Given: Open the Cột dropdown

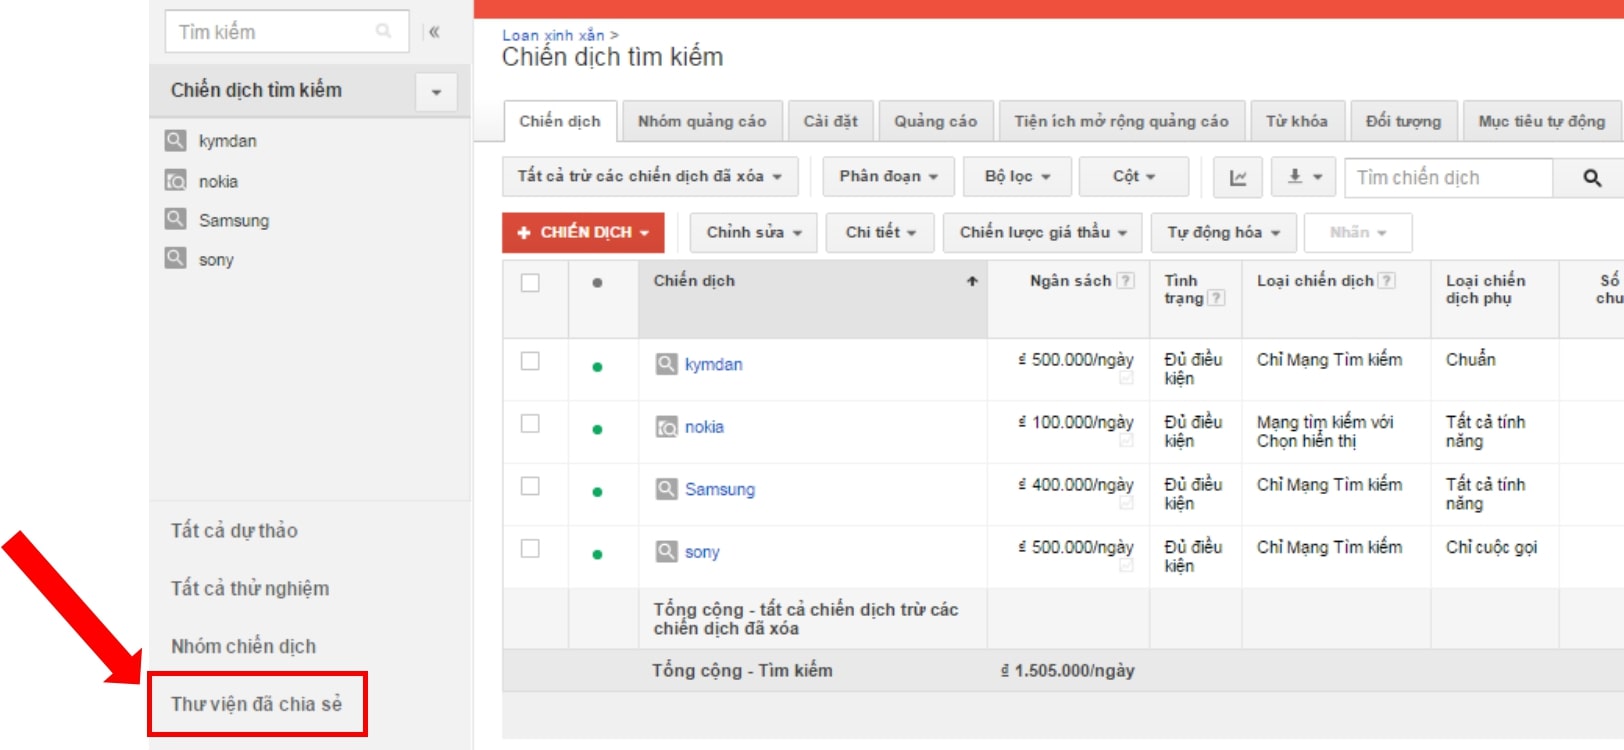Looking at the screenshot, I should [x=1135, y=176].
